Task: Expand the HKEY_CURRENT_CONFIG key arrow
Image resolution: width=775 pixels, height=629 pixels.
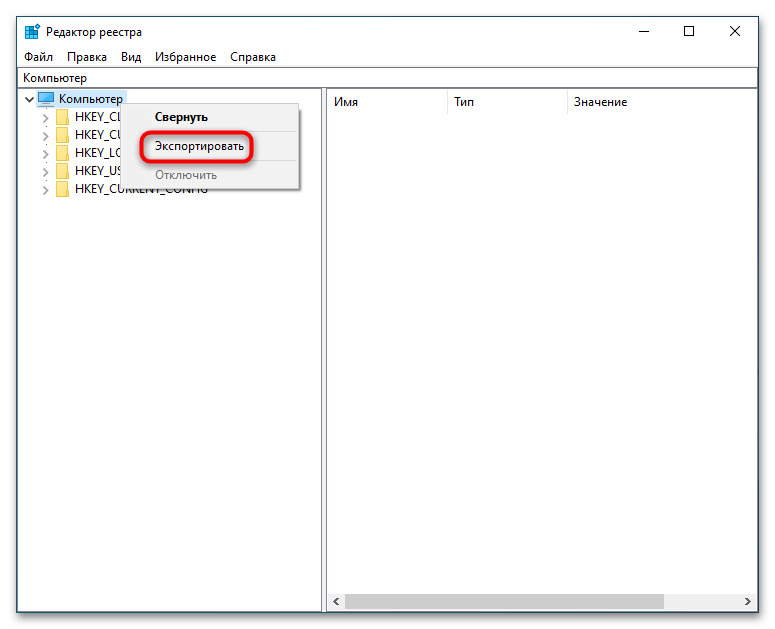Action: click(x=45, y=190)
